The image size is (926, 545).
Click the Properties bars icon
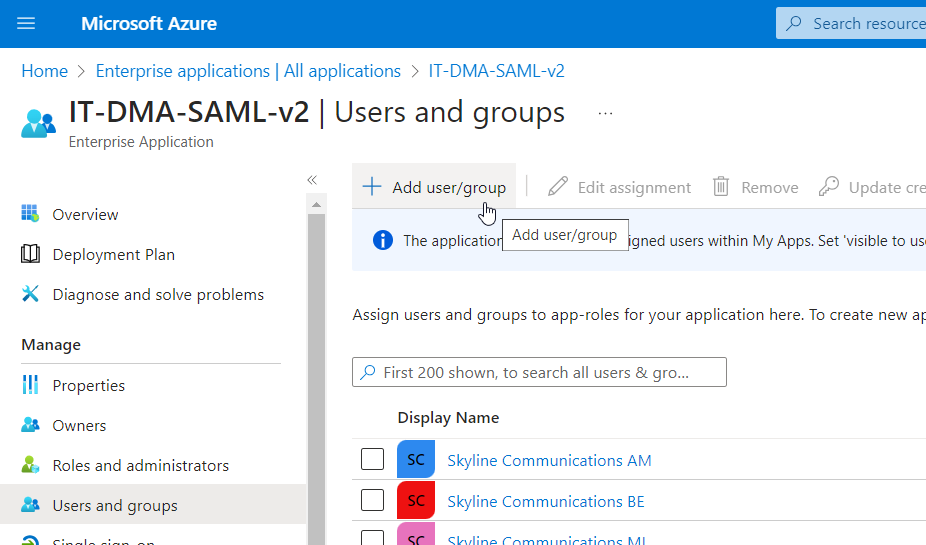pyautogui.click(x=30, y=384)
